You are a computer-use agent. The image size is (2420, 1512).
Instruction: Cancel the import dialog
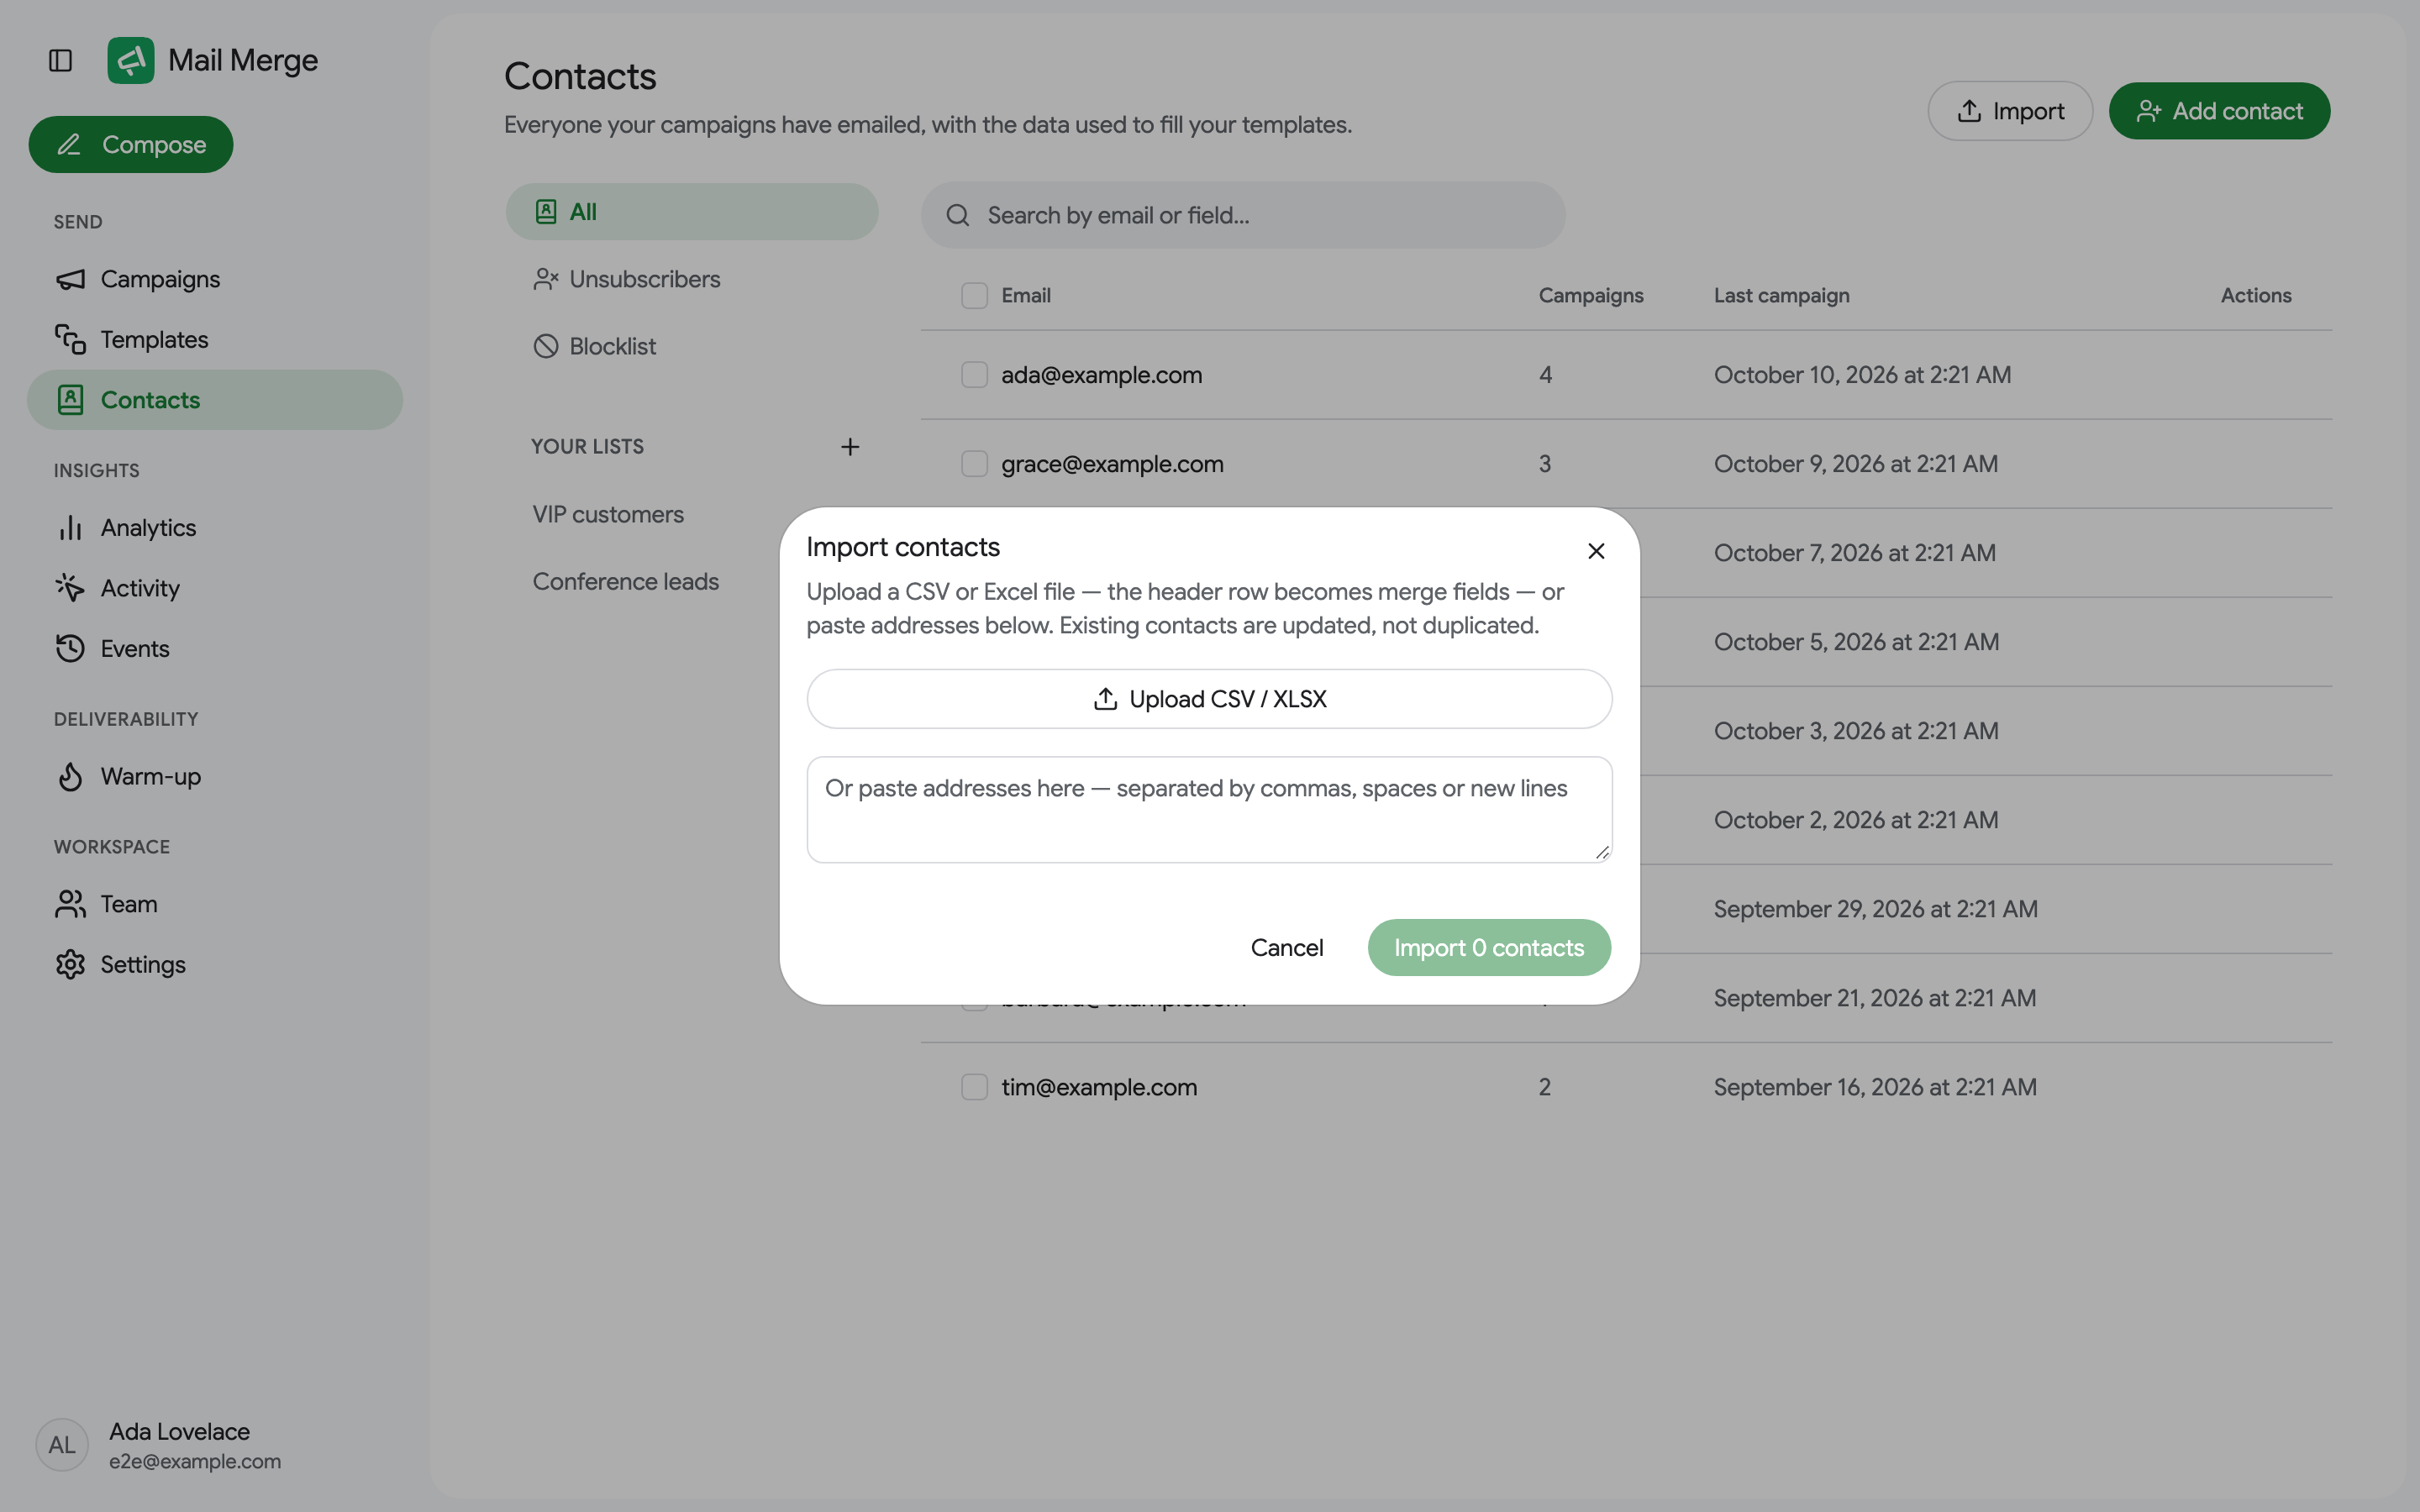coord(1287,948)
